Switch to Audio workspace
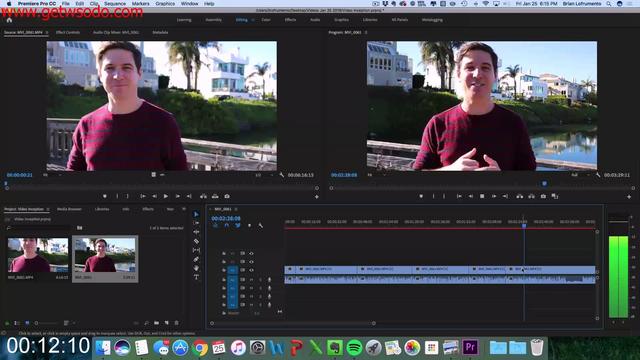This screenshot has height=360, width=640. [315, 20]
